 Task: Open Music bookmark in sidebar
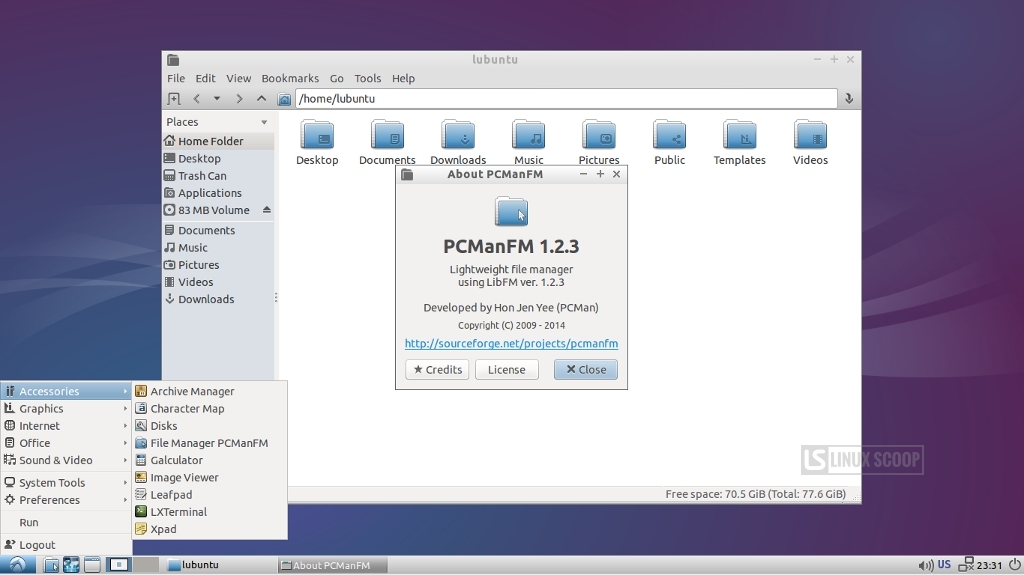point(218,248)
